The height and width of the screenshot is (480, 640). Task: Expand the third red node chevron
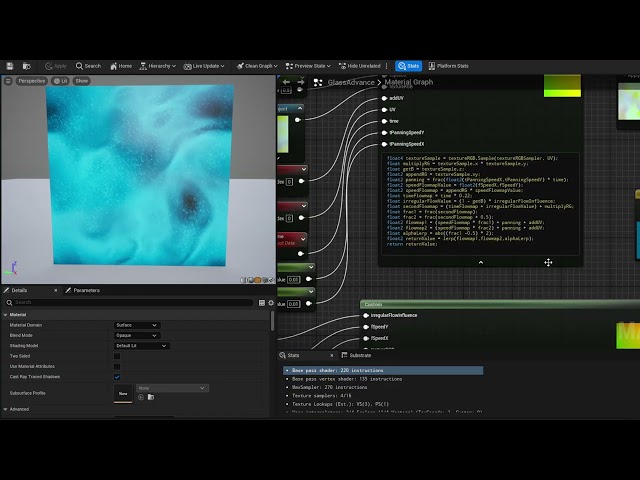303,239
